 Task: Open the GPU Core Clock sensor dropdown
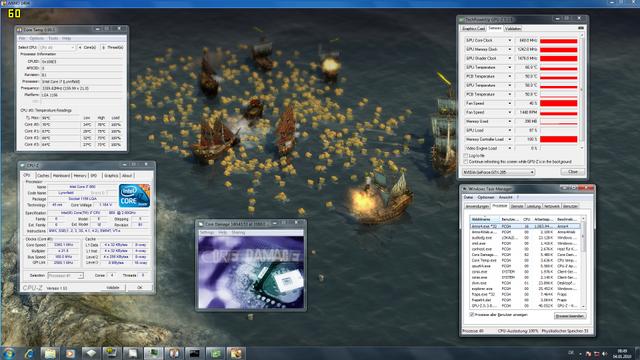pos(509,40)
